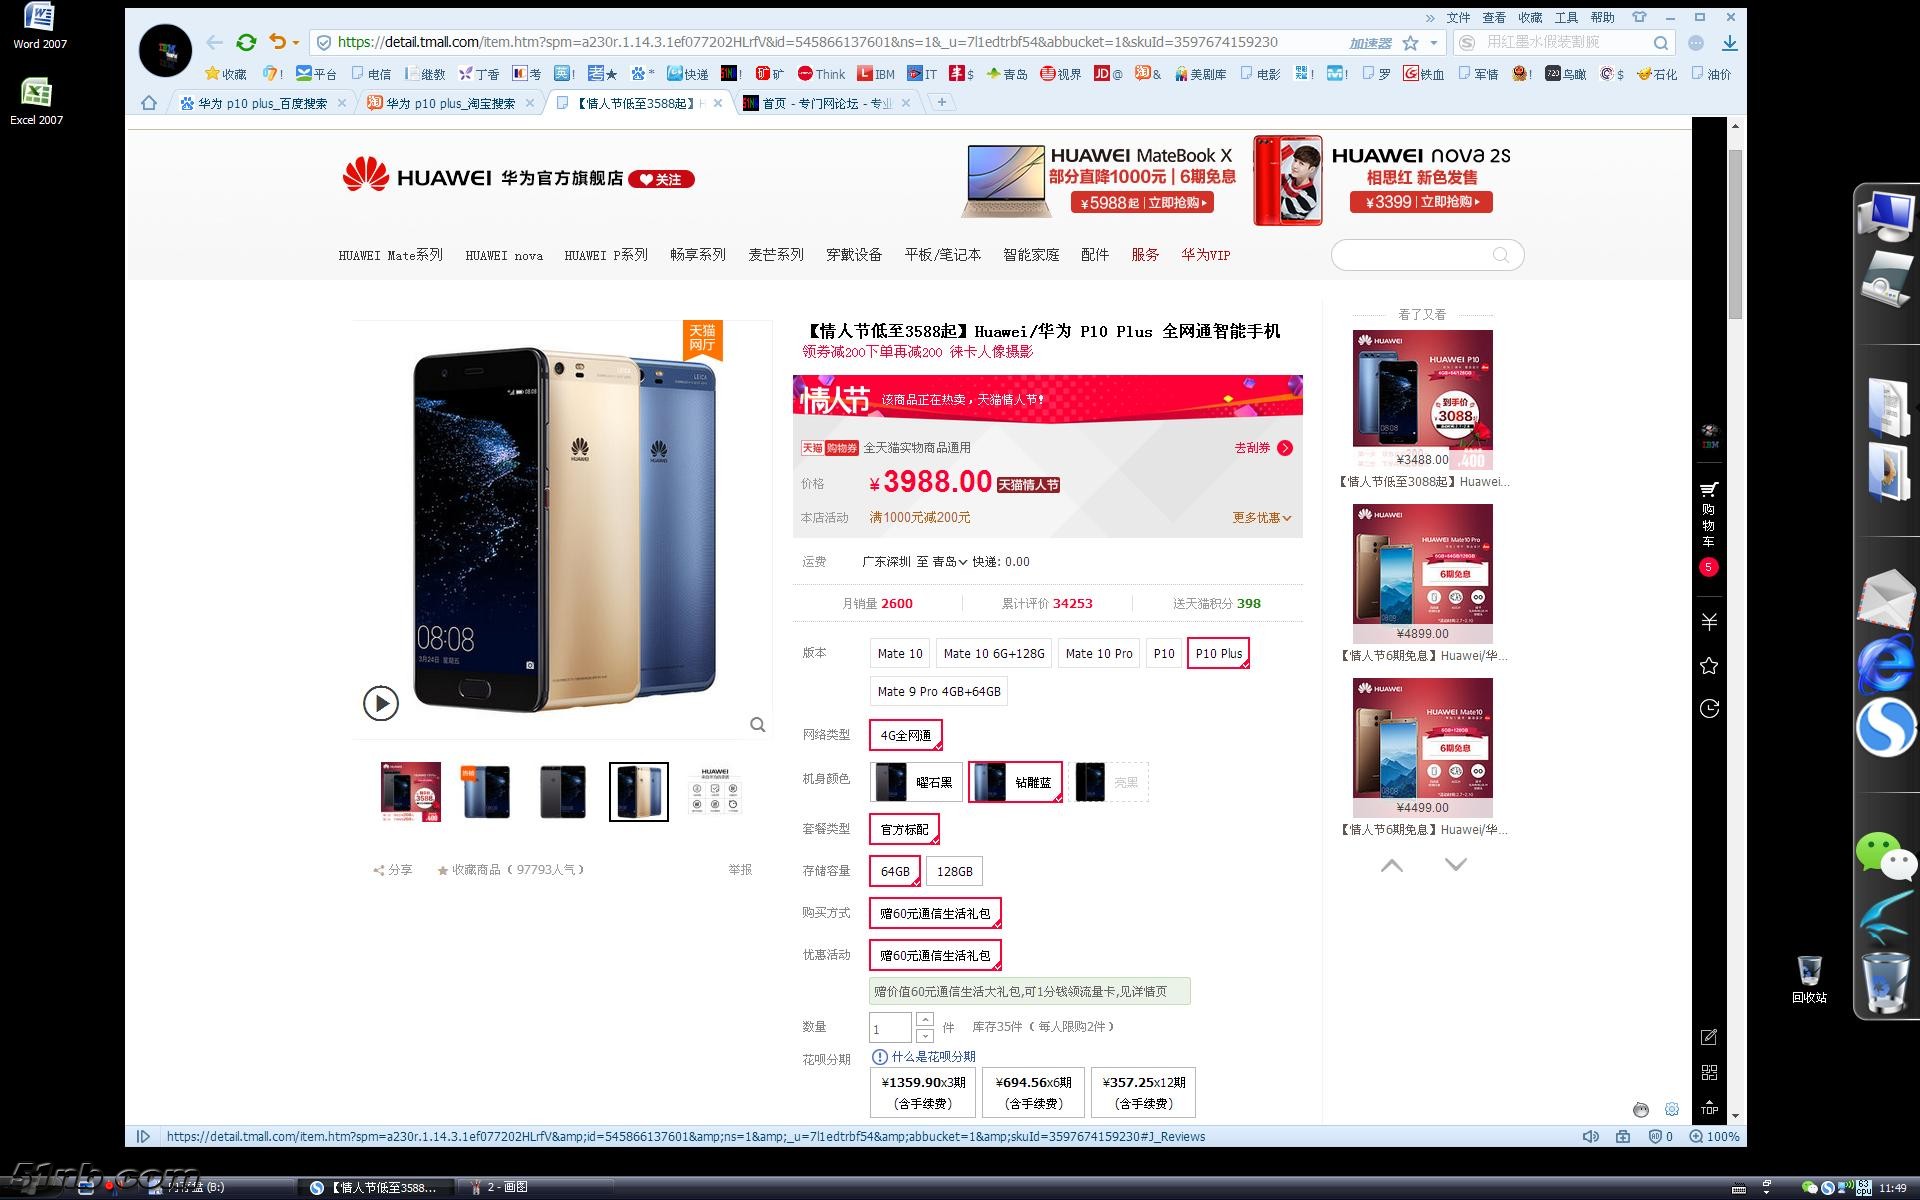
Task: Click the favorites star in right sidebar
Action: tap(1709, 666)
